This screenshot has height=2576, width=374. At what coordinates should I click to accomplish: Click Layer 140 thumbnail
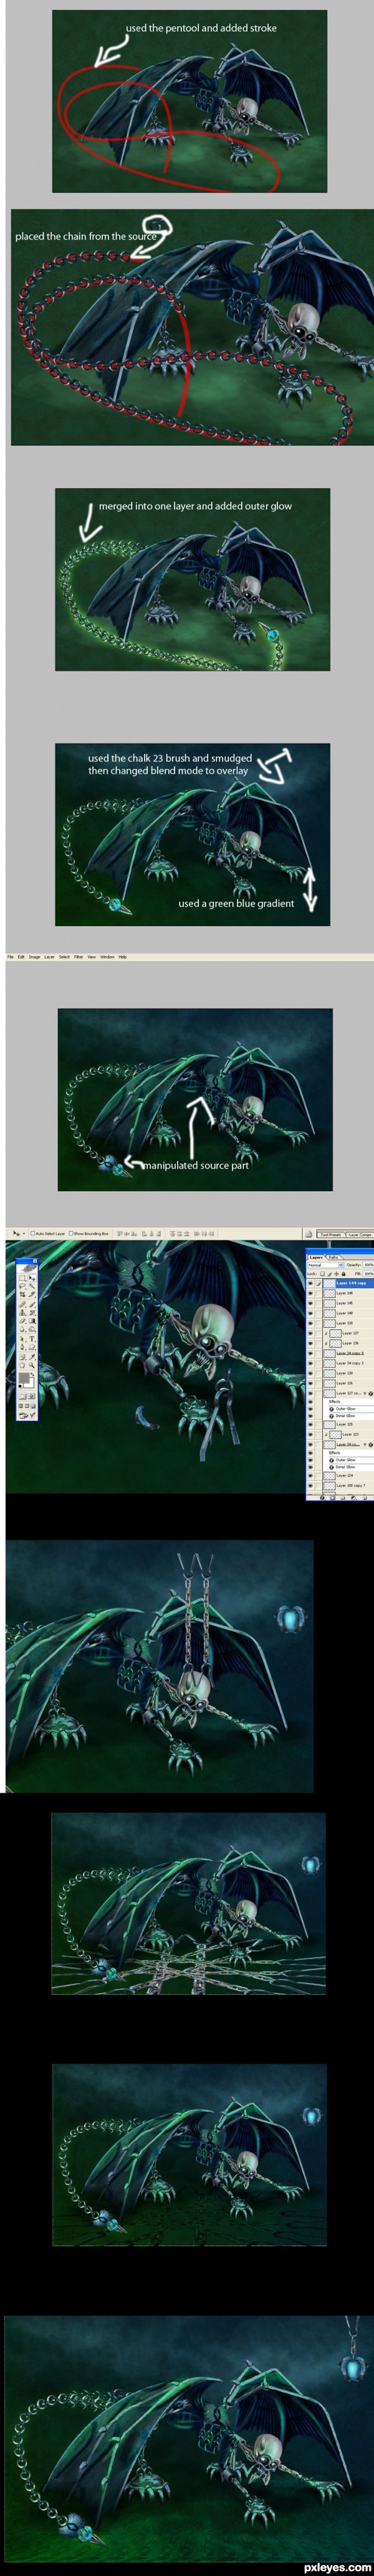tap(330, 1313)
